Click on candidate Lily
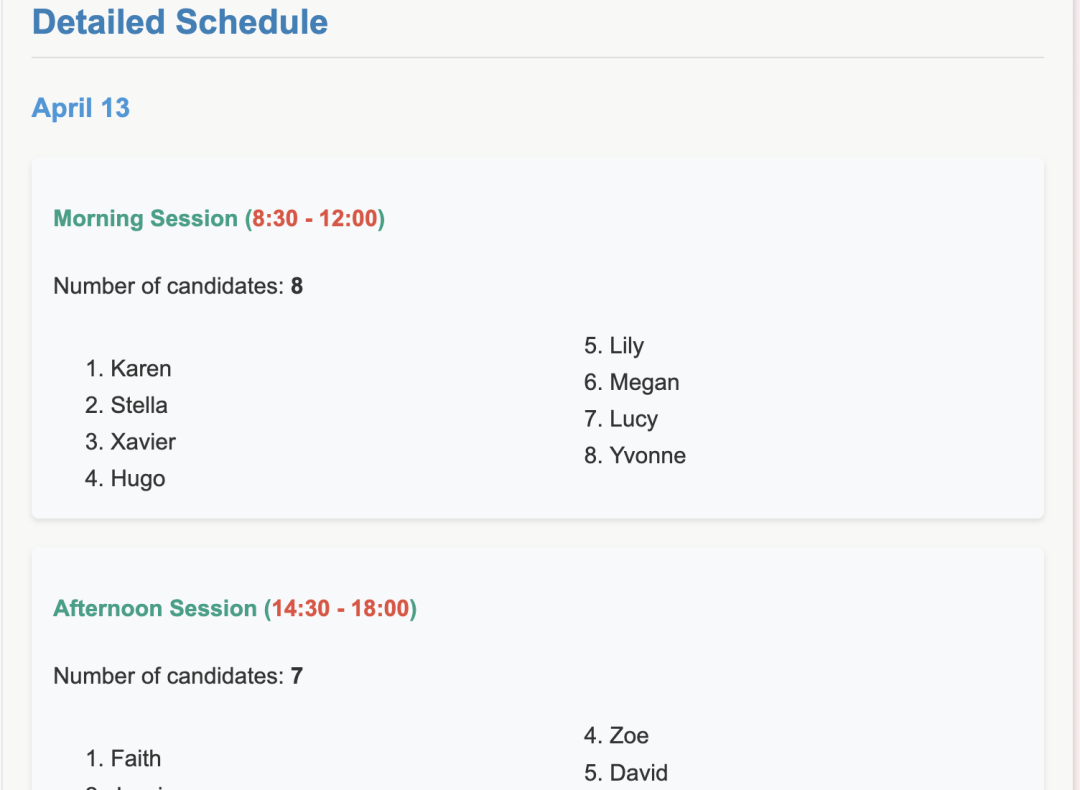Screen dimensions: 1080x790 [x=627, y=346]
